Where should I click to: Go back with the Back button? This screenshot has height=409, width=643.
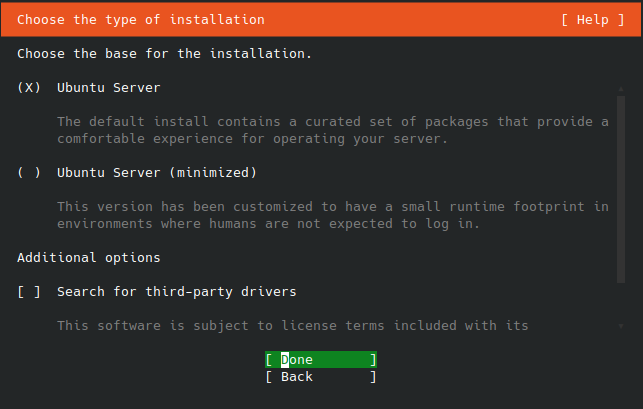pos(321,377)
